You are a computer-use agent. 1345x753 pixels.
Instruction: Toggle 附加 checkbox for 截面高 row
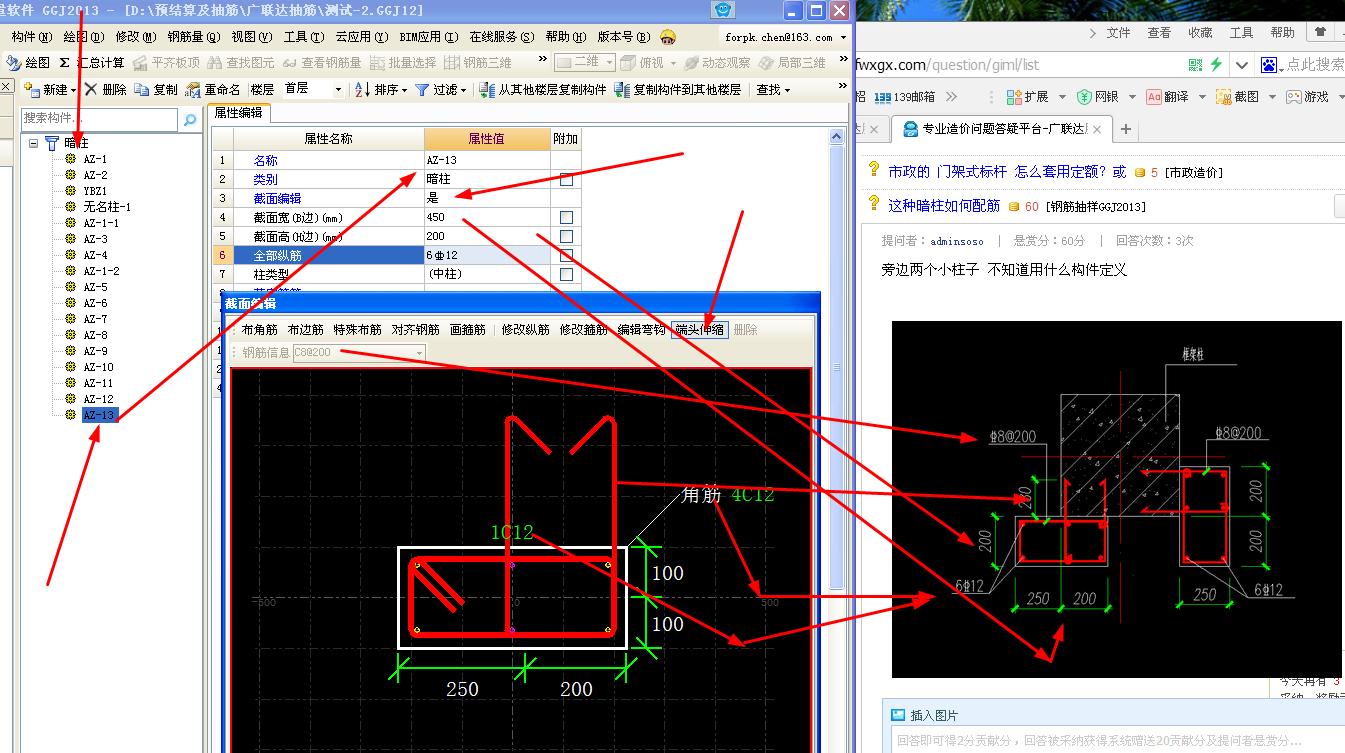(566, 236)
